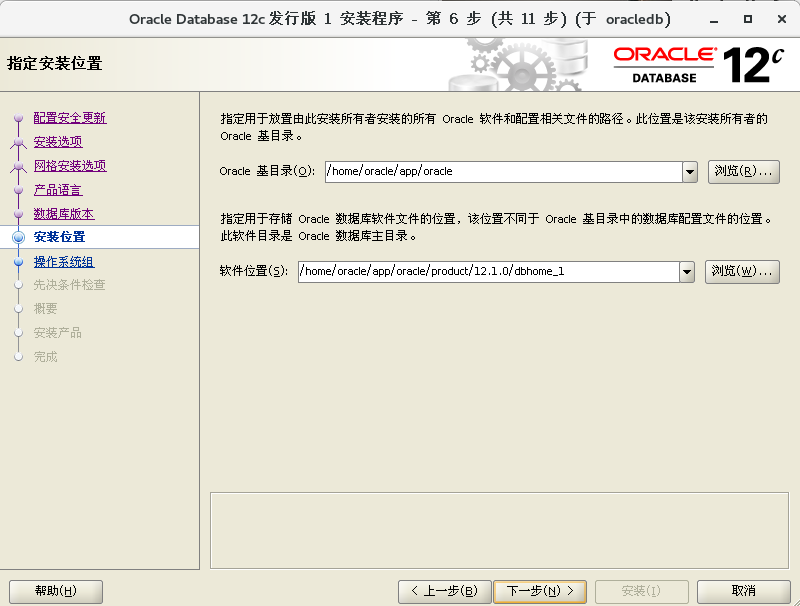Click the 安装产品 step text
Screen dimensions: 800x606
coord(58,333)
